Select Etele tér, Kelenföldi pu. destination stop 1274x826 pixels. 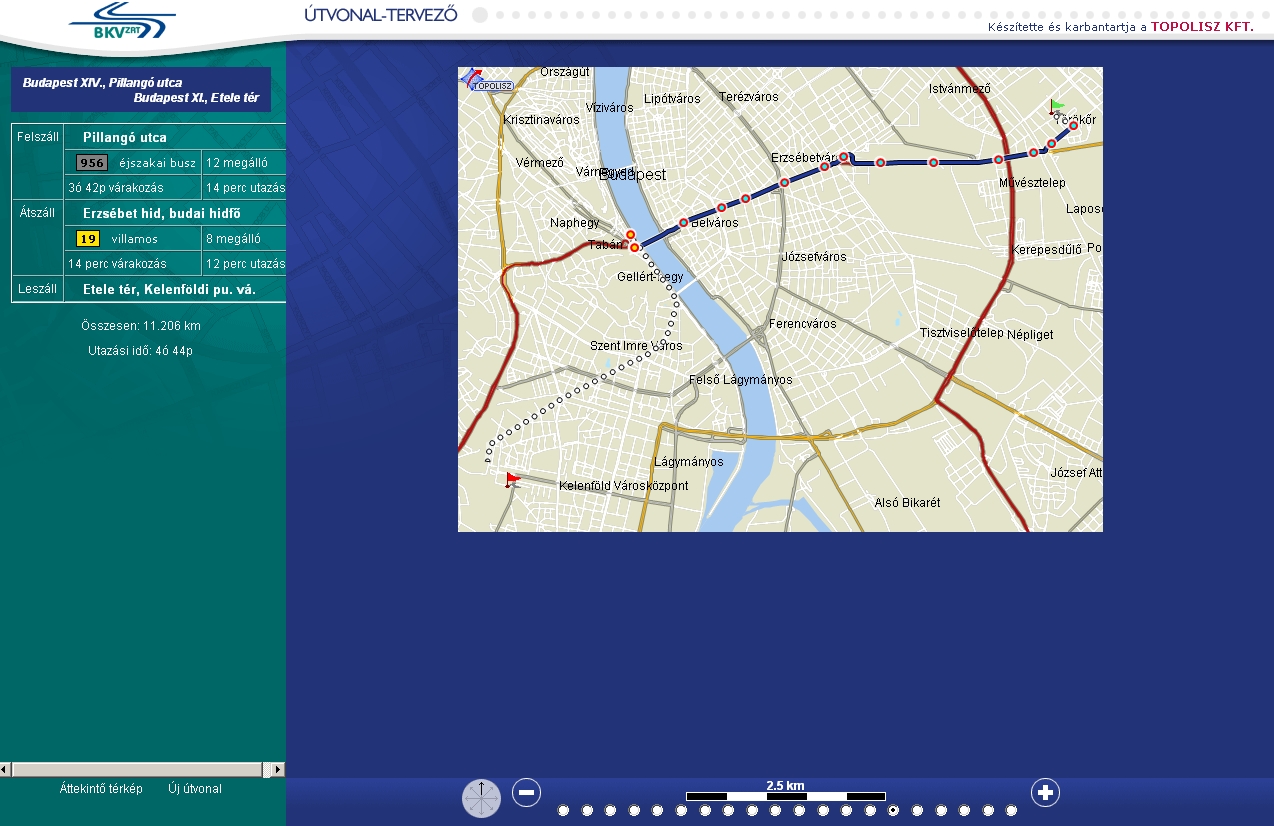(x=169, y=290)
